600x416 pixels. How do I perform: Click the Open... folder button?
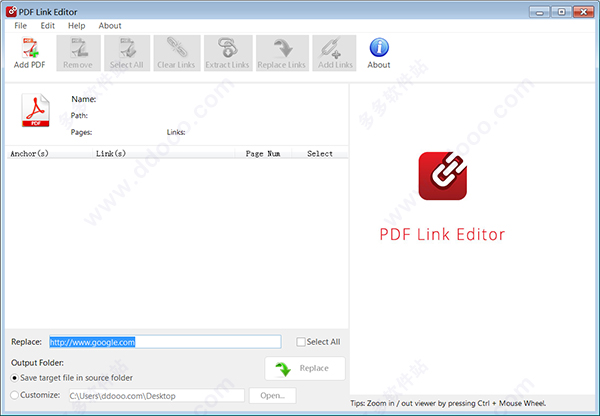click(272, 395)
